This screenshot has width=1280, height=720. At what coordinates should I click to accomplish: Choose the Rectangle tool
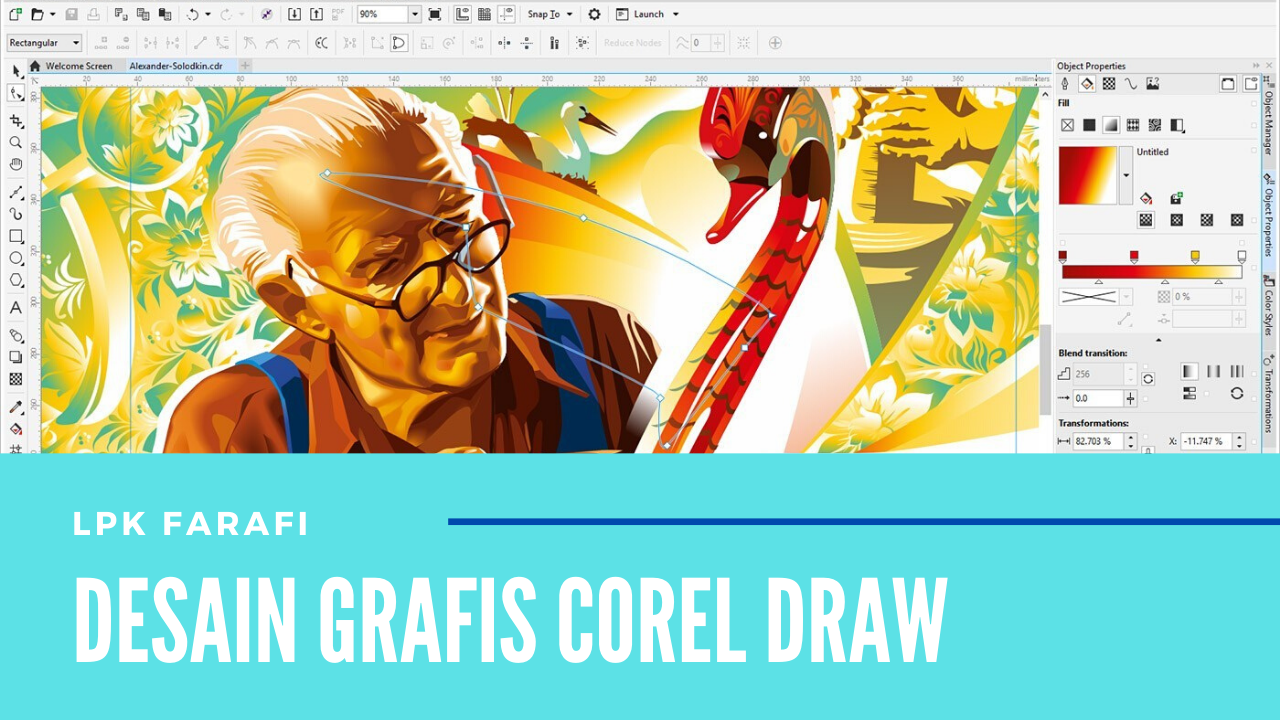coord(16,236)
